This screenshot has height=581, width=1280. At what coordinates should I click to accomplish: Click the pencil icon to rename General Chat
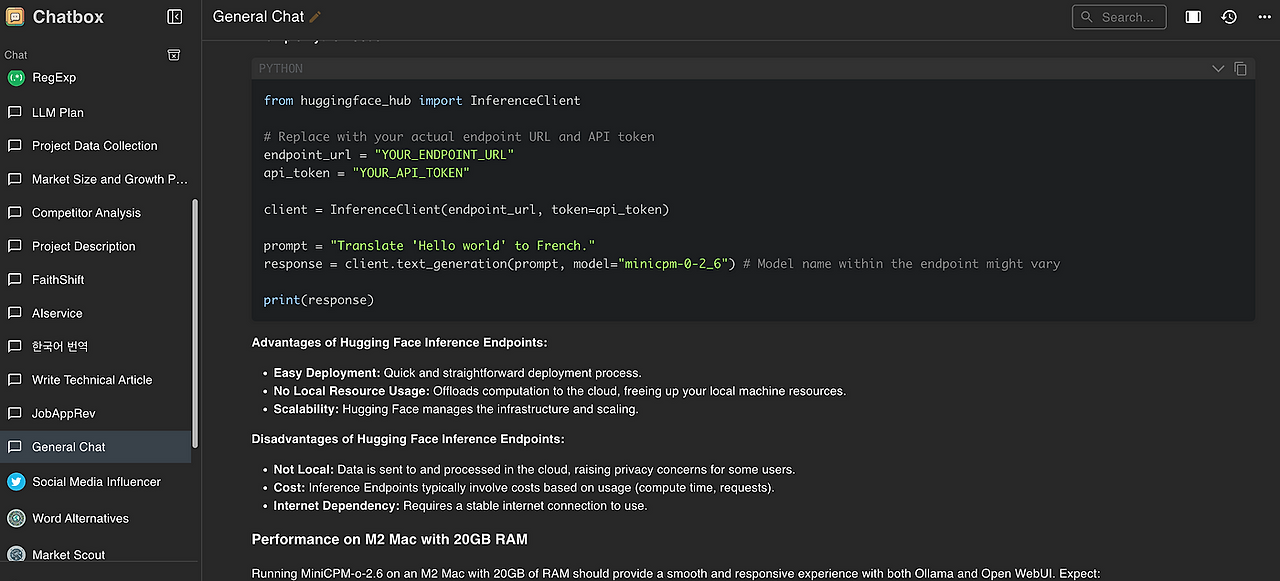[x=316, y=17]
